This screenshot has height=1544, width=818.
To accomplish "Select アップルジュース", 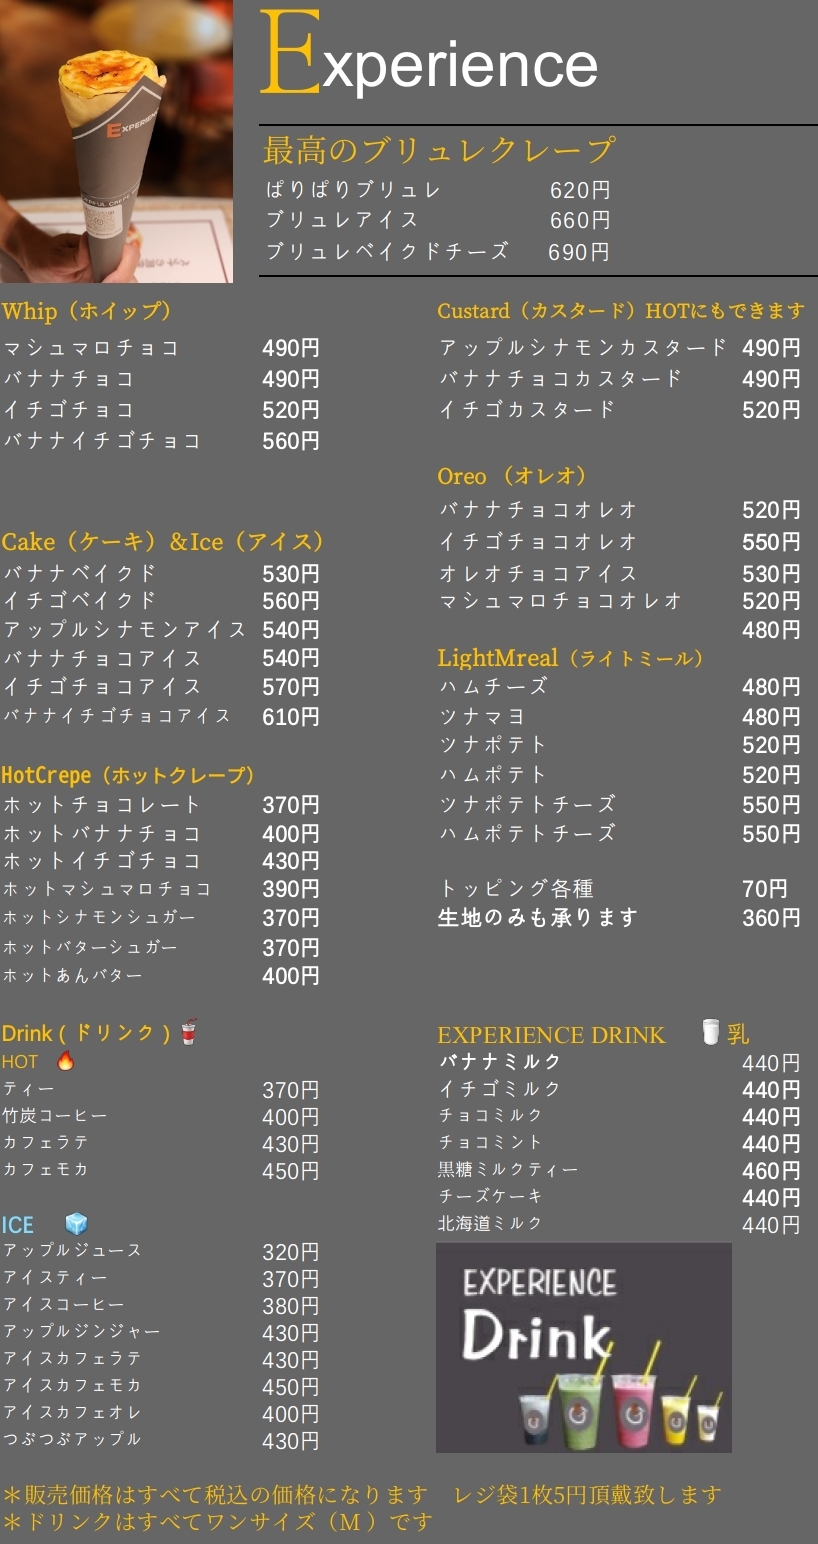I will 73,1250.
